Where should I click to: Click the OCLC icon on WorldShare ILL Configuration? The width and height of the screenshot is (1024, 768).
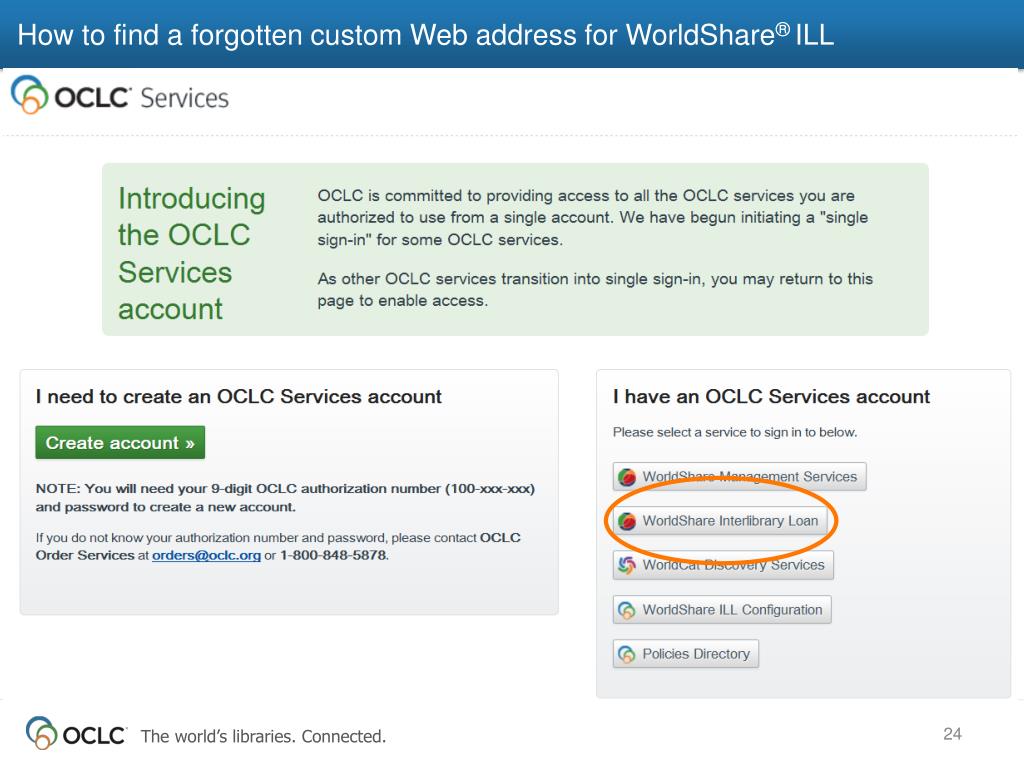click(627, 610)
